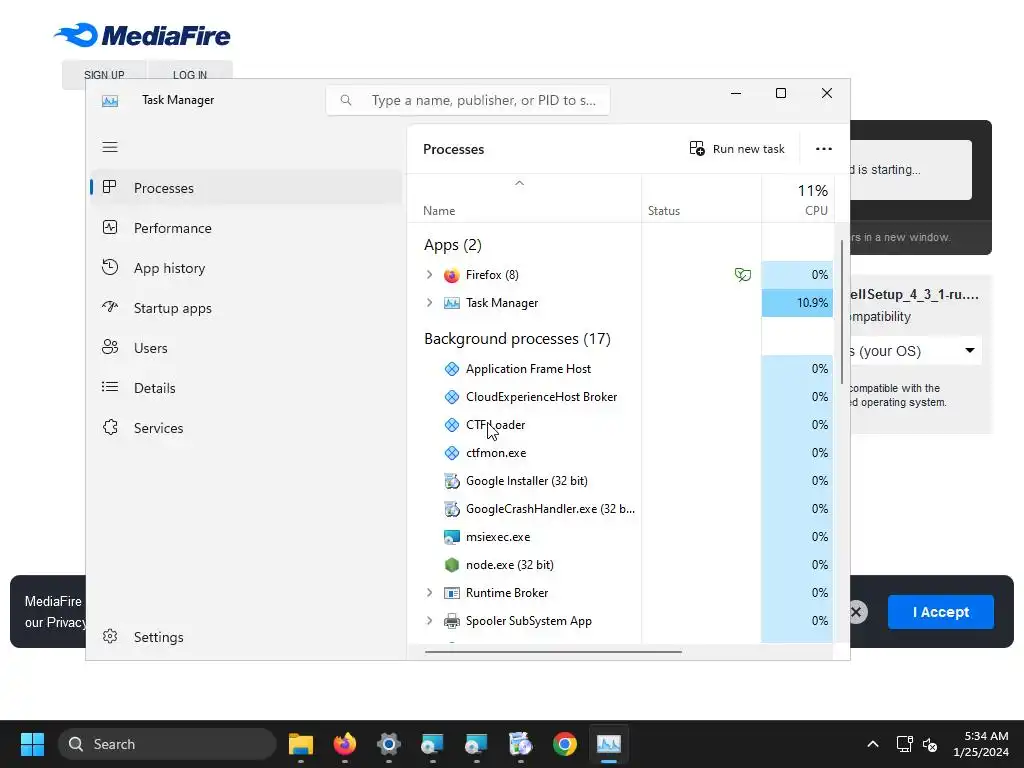Click the App history clock icon
The width and height of the screenshot is (1024, 768).
(x=110, y=267)
